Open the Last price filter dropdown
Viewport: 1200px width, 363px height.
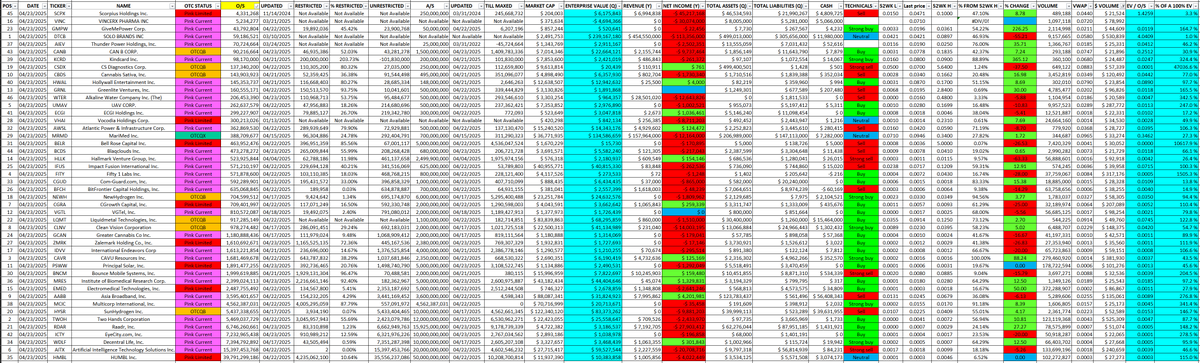coord(927,5)
